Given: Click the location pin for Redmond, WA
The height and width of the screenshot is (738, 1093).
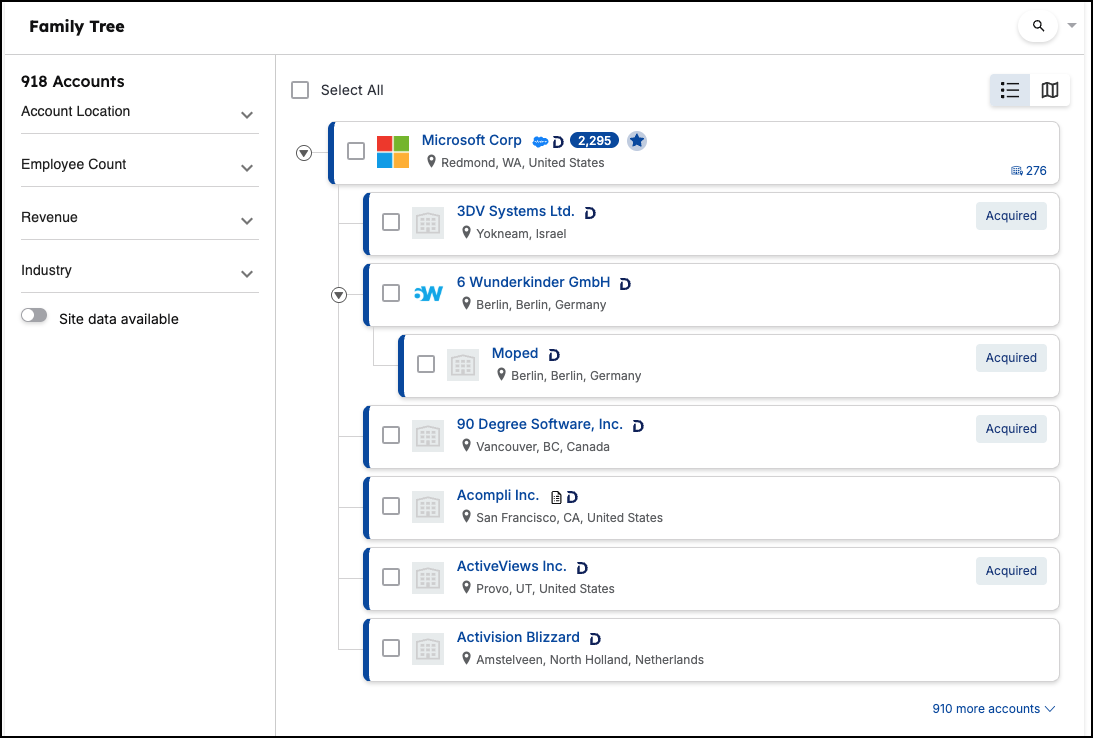Looking at the screenshot, I should [431, 162].
